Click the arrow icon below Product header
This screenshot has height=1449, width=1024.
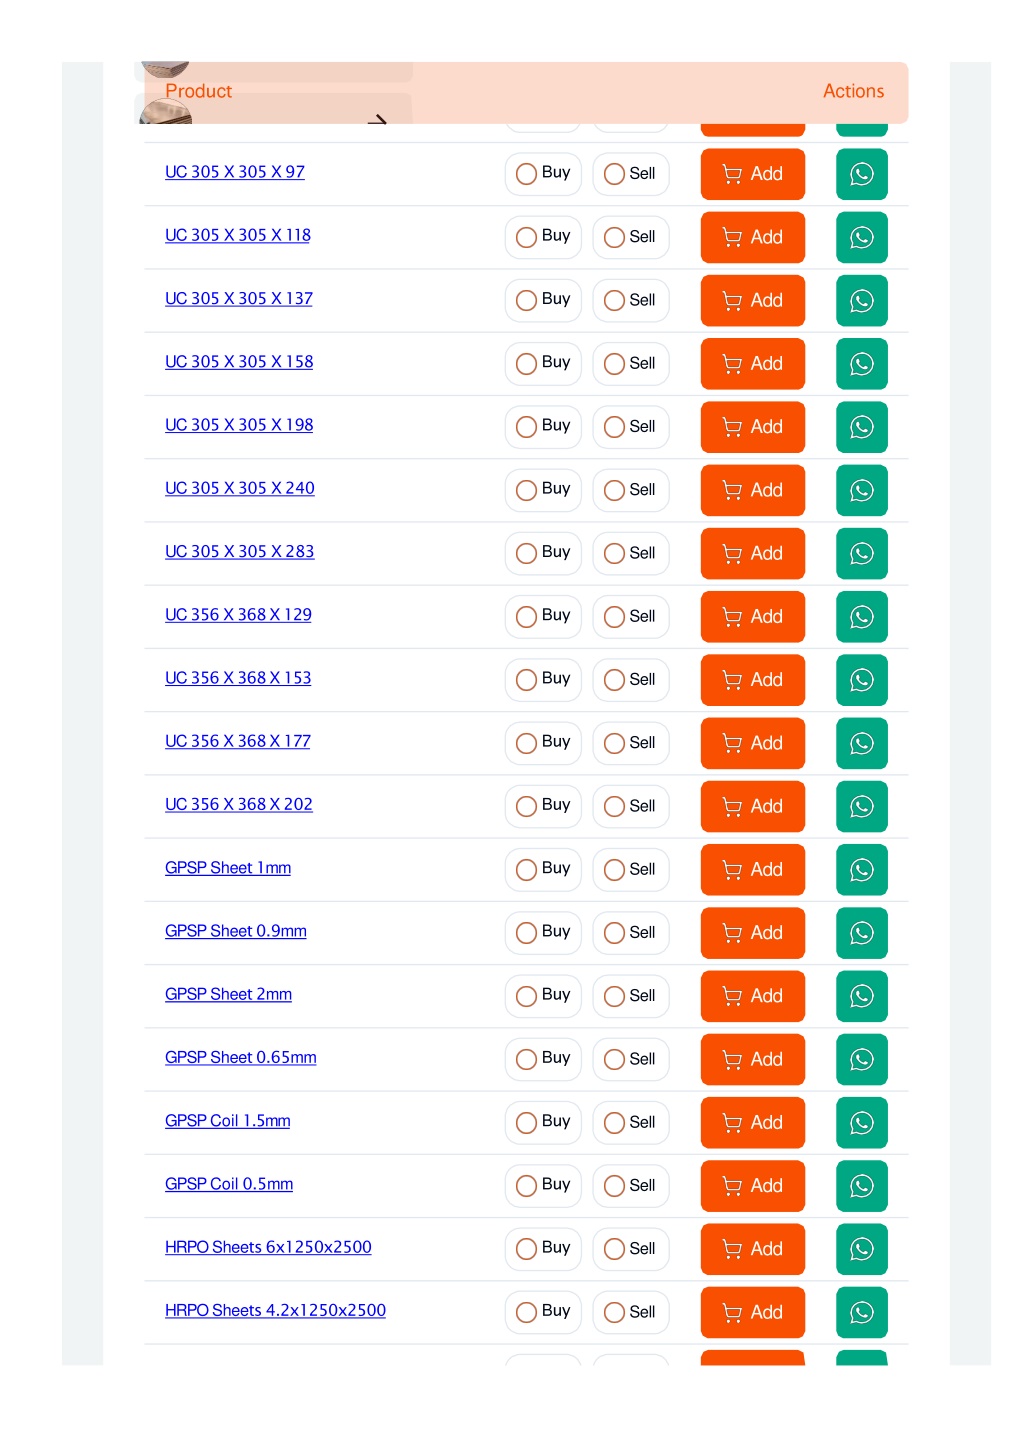377,120
